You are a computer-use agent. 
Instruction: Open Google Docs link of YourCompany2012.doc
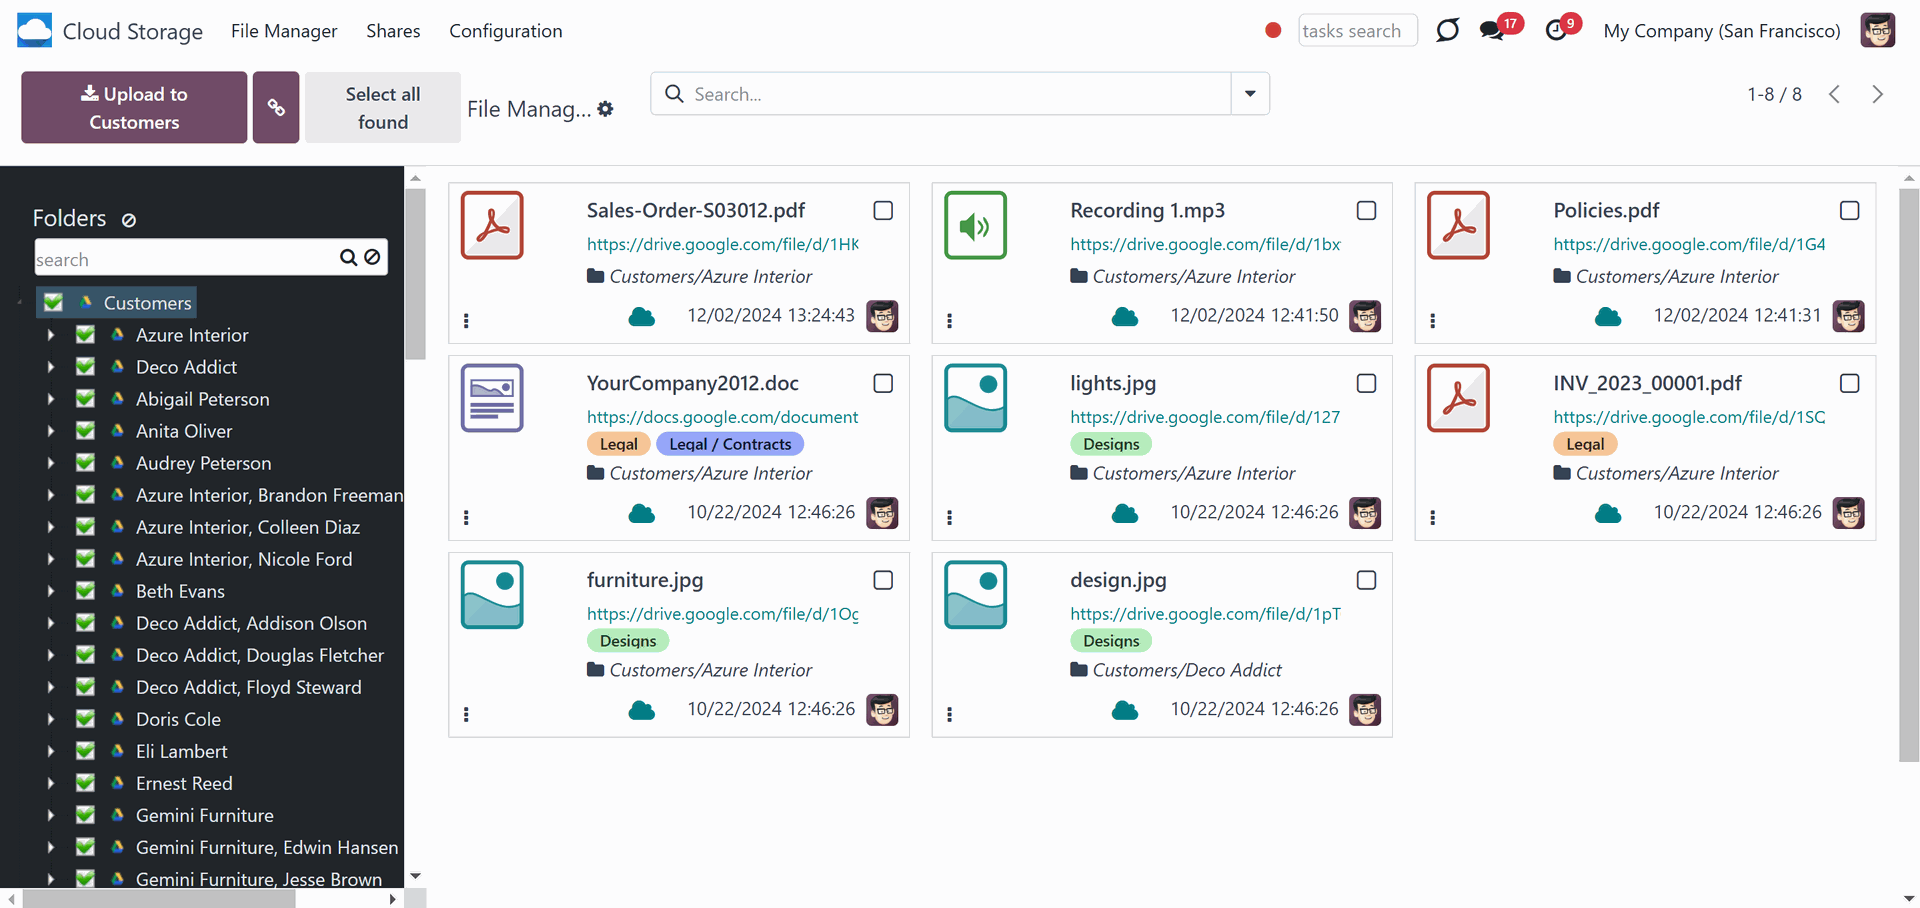click(x=723, y=417)
